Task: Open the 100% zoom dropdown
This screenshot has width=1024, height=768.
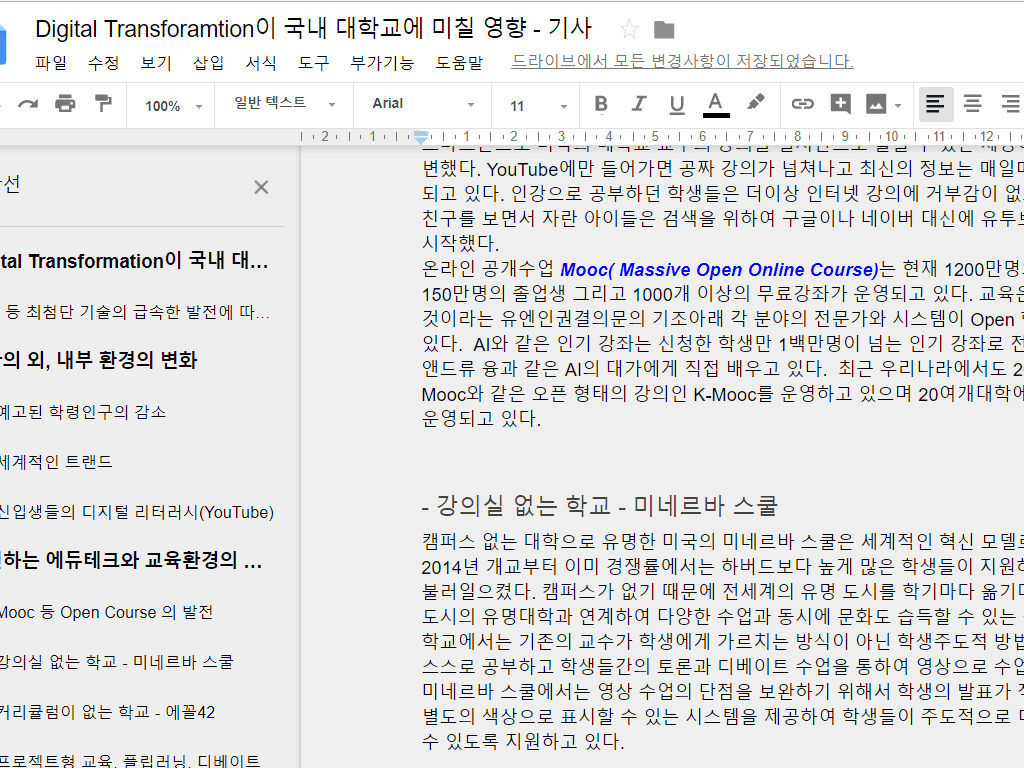Action: point(174,106)
